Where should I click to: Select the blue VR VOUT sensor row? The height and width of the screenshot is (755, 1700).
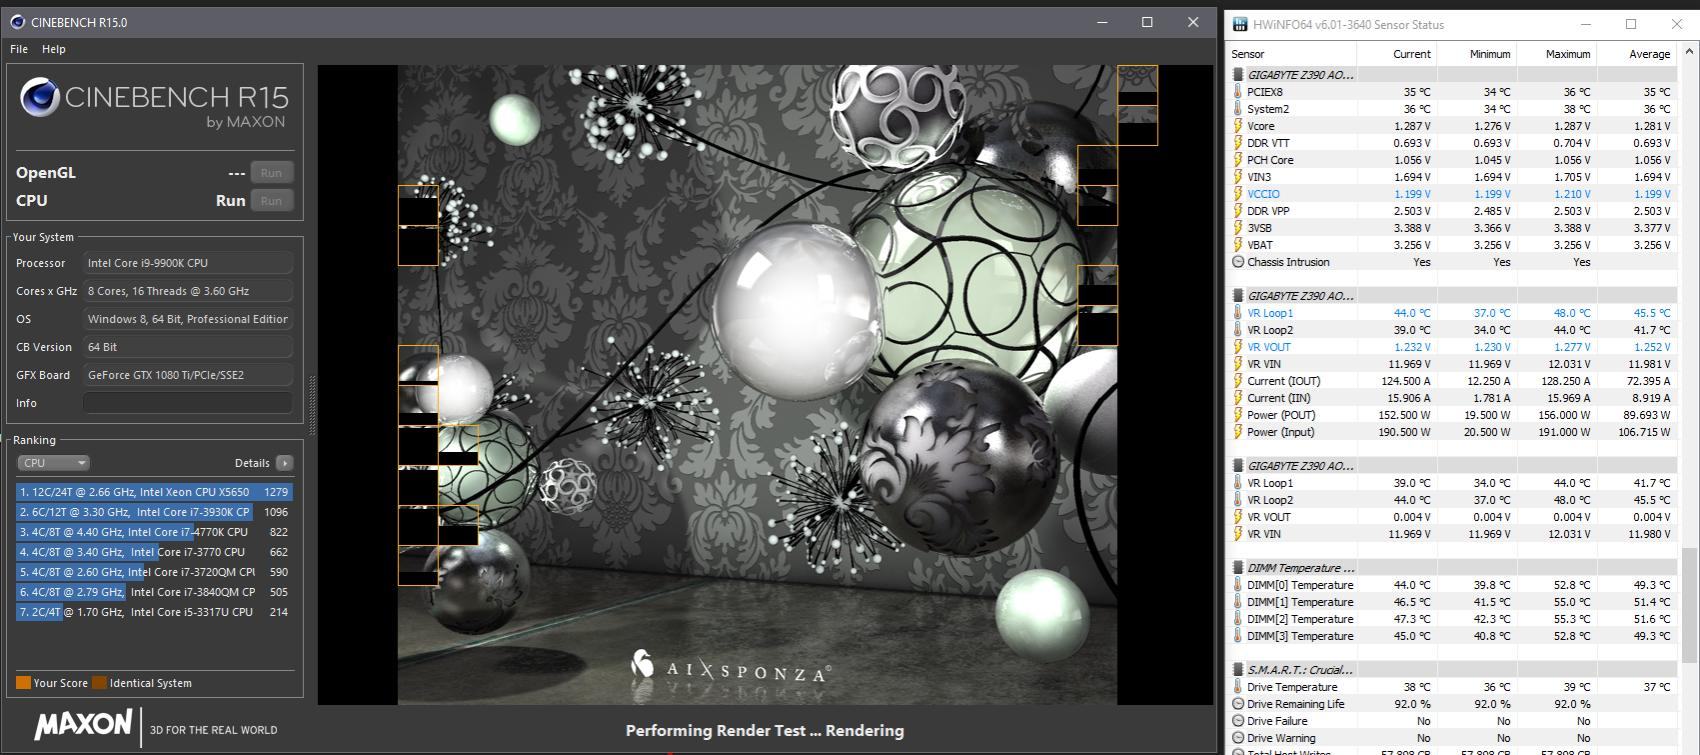click(1453, 347)
